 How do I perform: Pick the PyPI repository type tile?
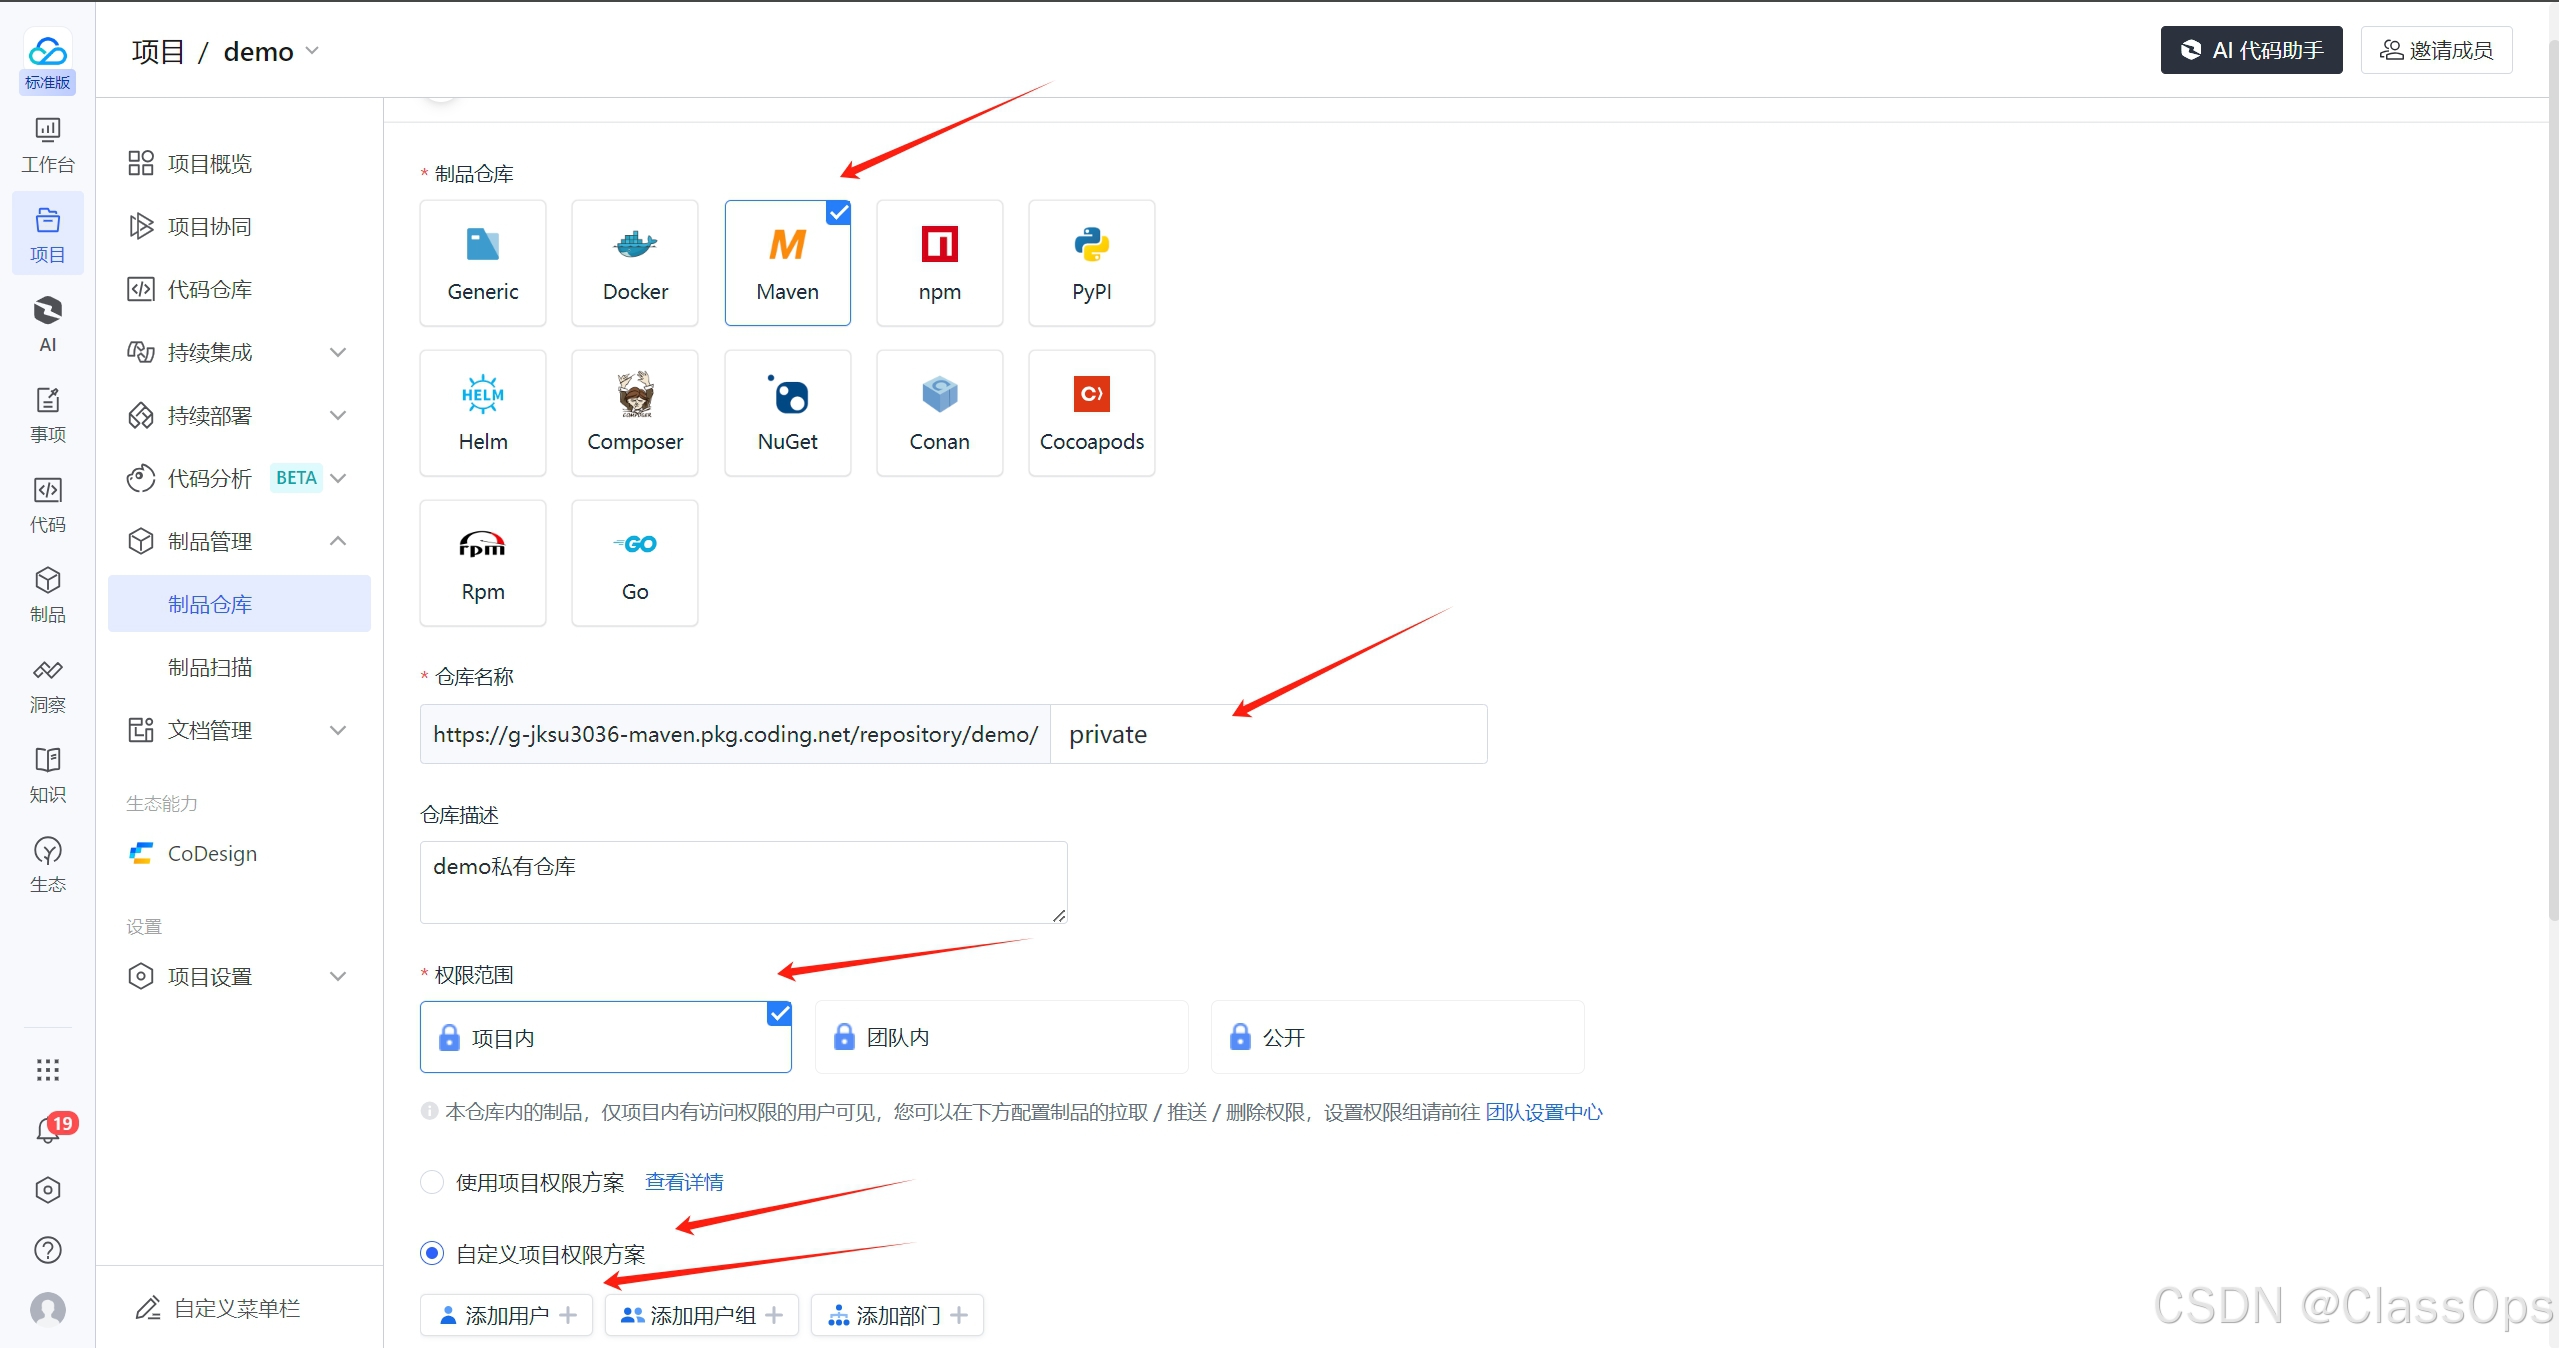click(x=1091, y=262)
